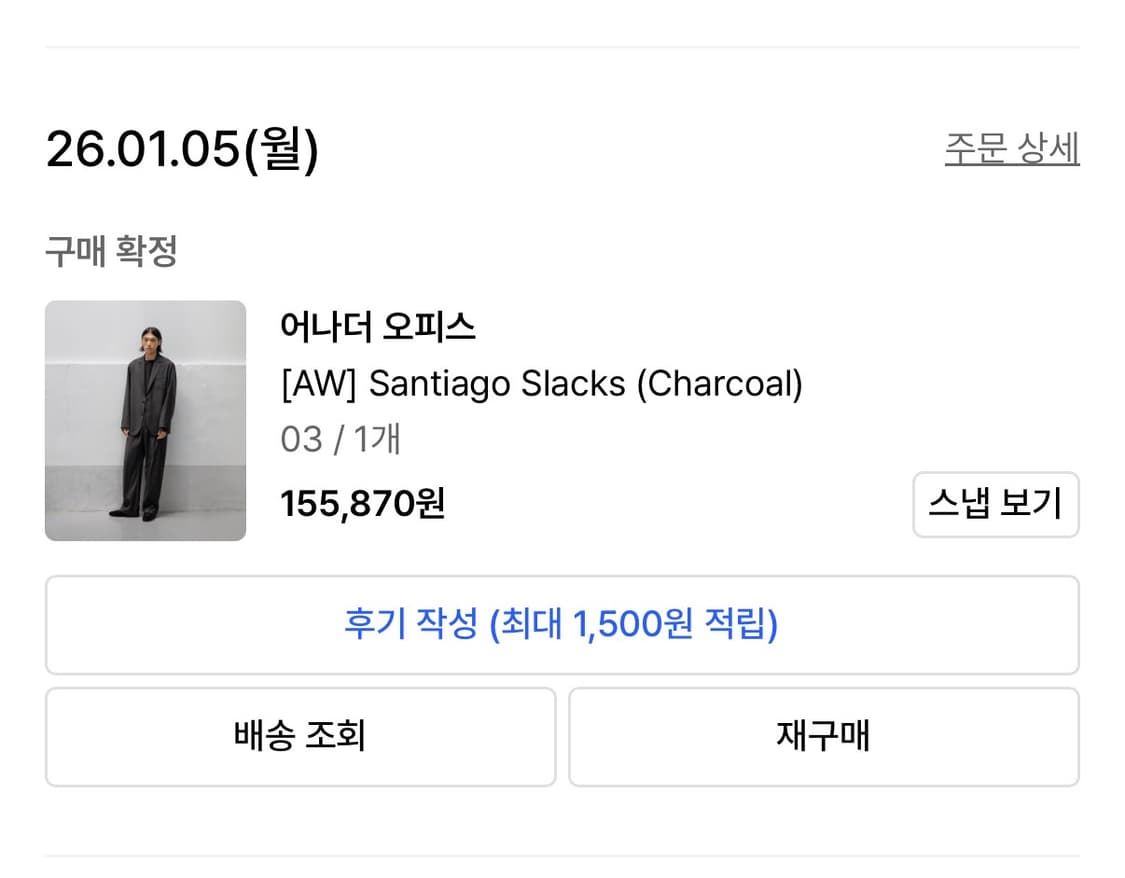Viewport: 1125px width, 878px height.
Task: Click the 03 size option text
Action: (x=301, y=439)
